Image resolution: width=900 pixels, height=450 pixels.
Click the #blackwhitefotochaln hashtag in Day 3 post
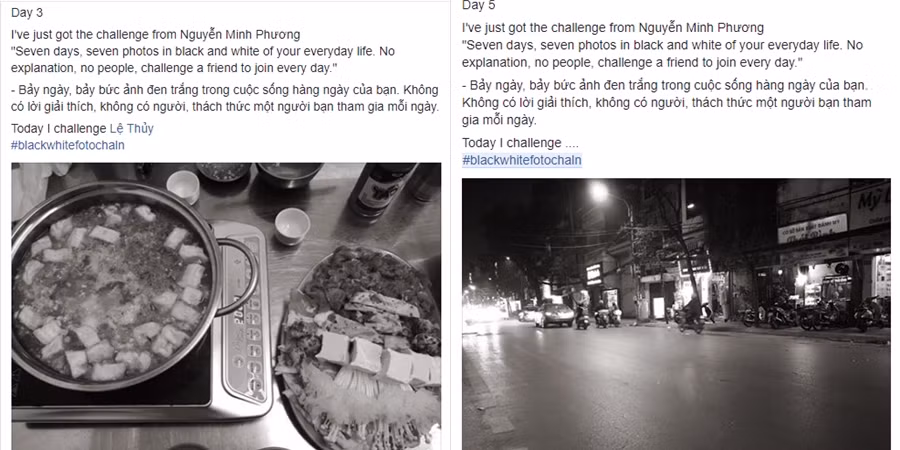(x=68, y=145)
